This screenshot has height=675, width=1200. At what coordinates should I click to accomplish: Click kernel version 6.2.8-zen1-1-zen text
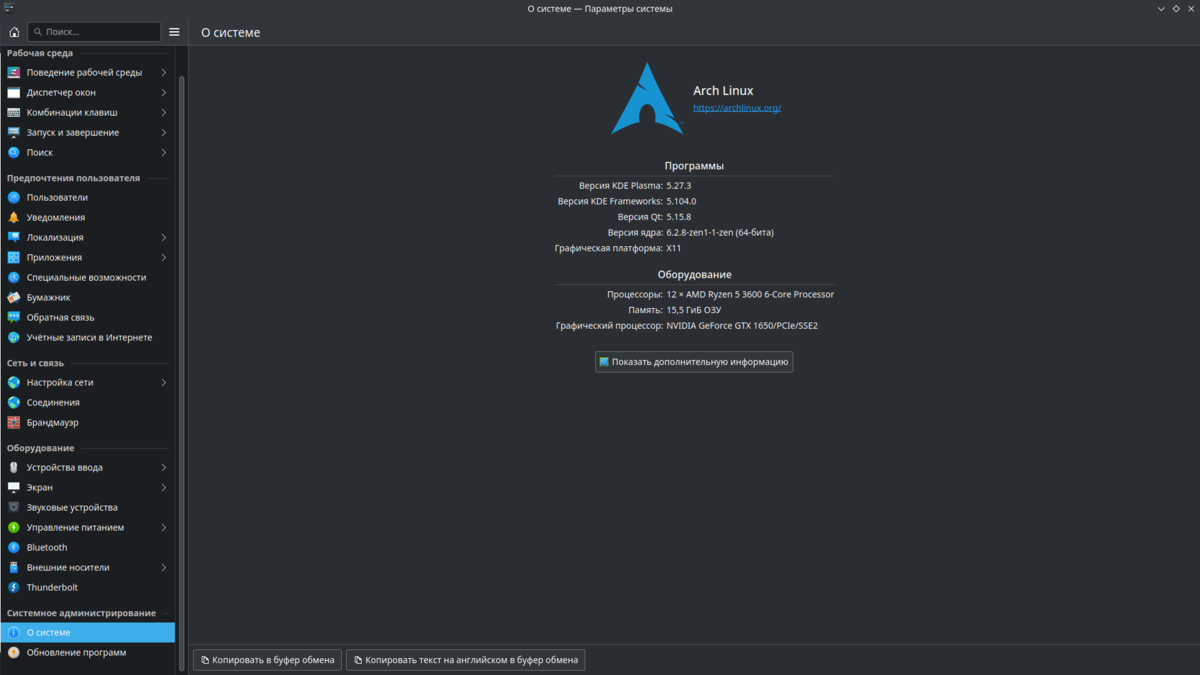pyautogui.click(x=720, y=232)
